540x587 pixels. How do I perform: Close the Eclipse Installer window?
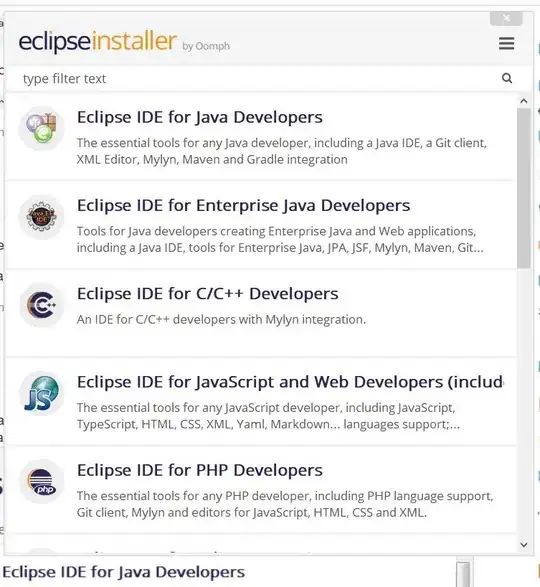(506, 18)
